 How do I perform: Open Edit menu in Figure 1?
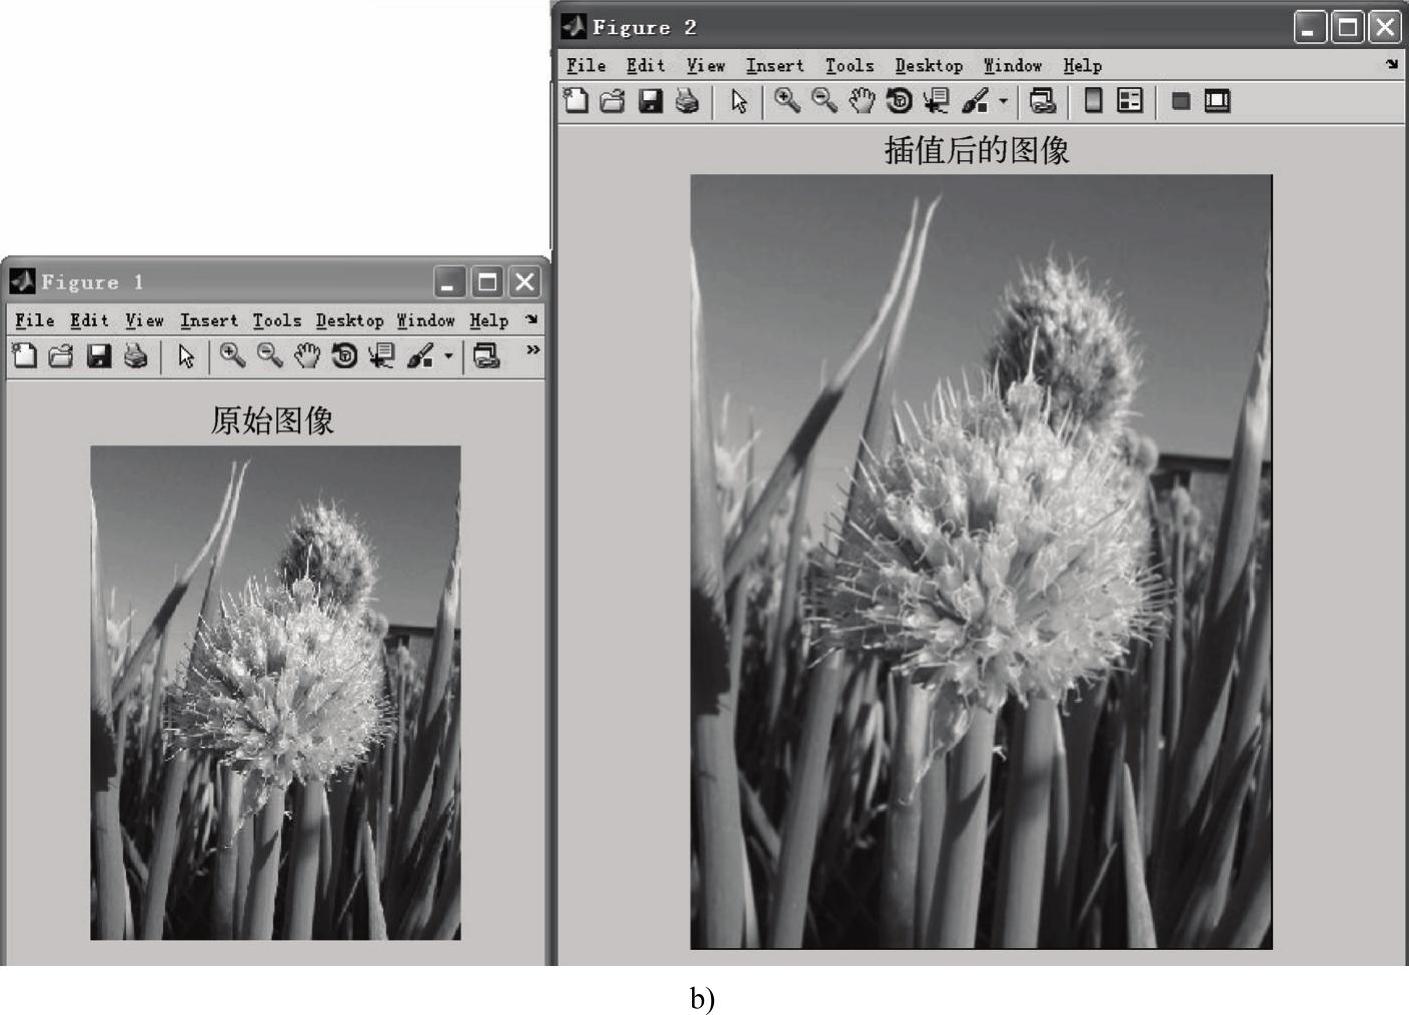click(x=89, y=320)
